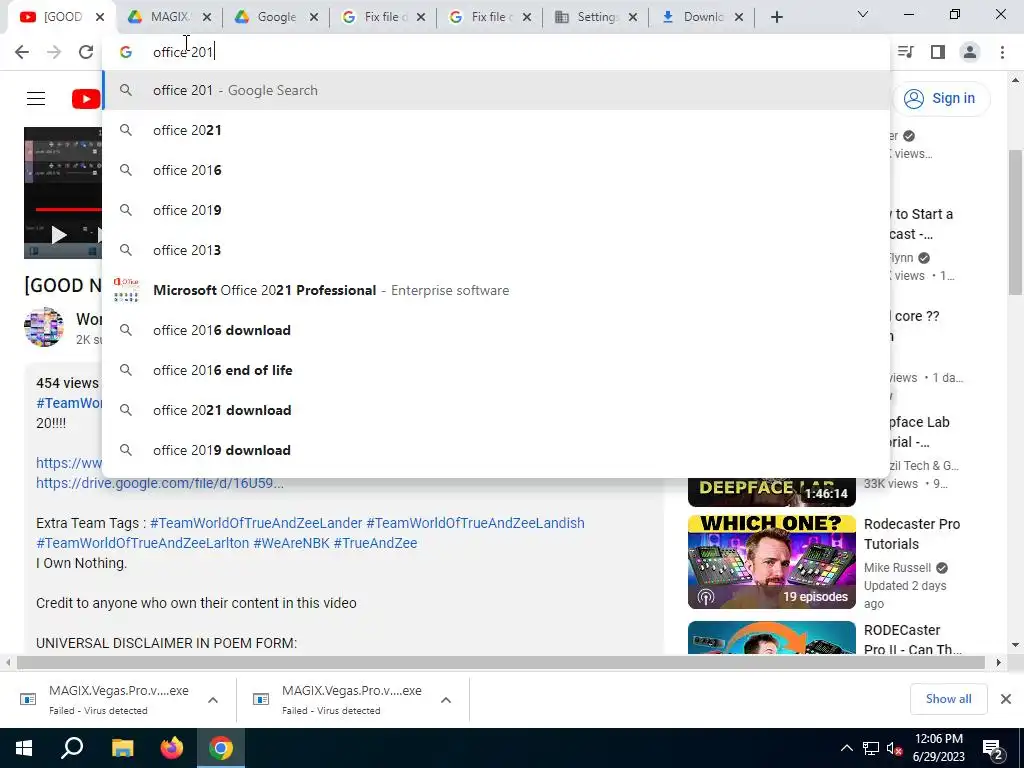Switch to the Google Drive tab
This screenshot has width=1024, height=768.
[266, 17]
